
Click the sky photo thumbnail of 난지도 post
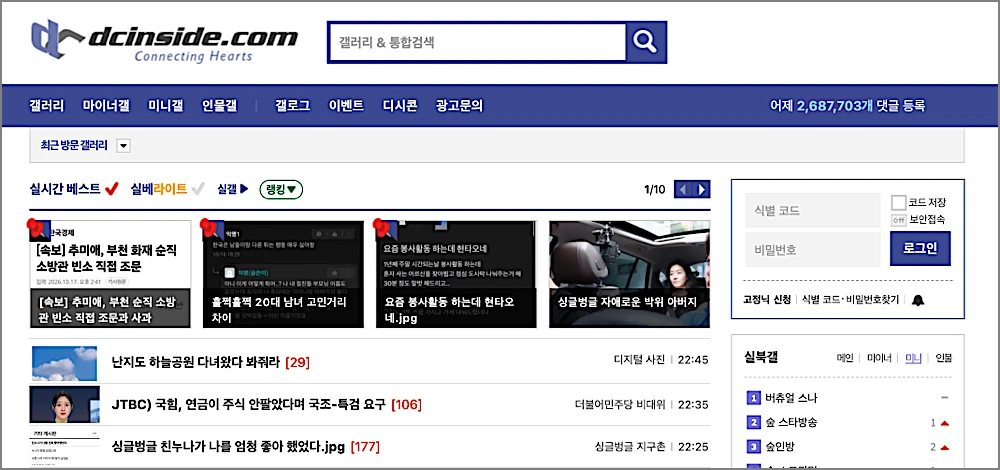[64, 363]
